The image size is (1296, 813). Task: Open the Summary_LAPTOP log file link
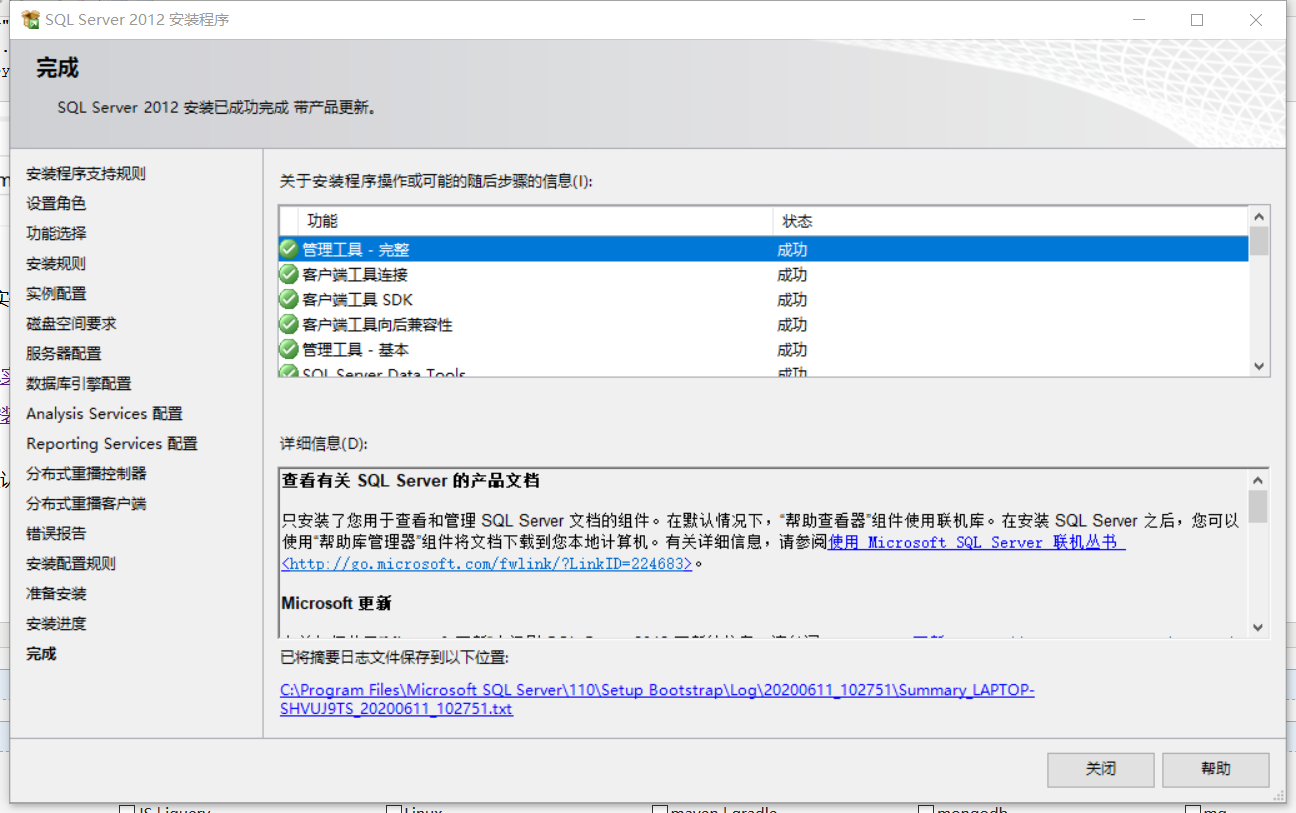pyautogui.click(x=657, y=699)
